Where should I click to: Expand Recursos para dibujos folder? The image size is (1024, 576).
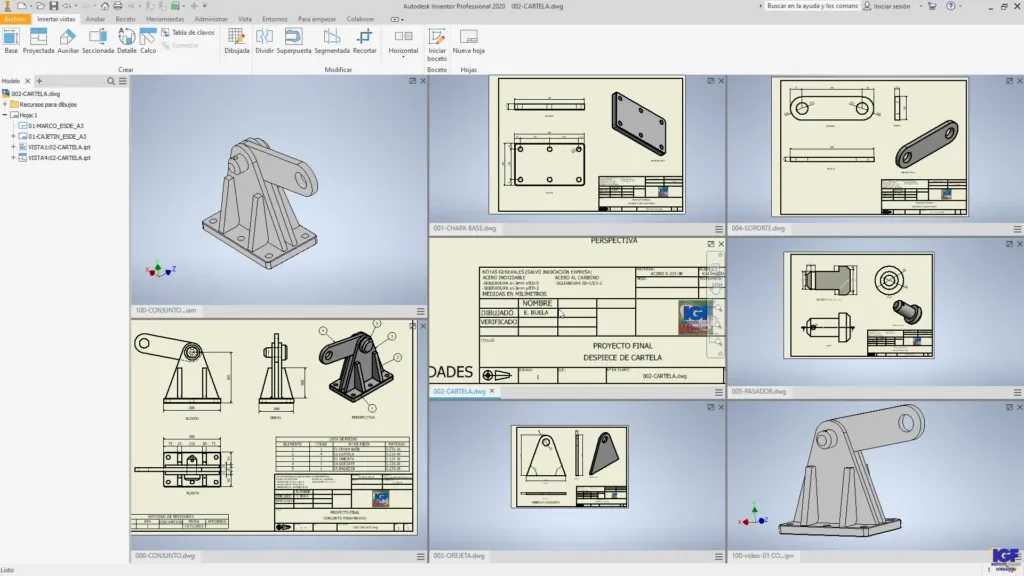(5, 104)
